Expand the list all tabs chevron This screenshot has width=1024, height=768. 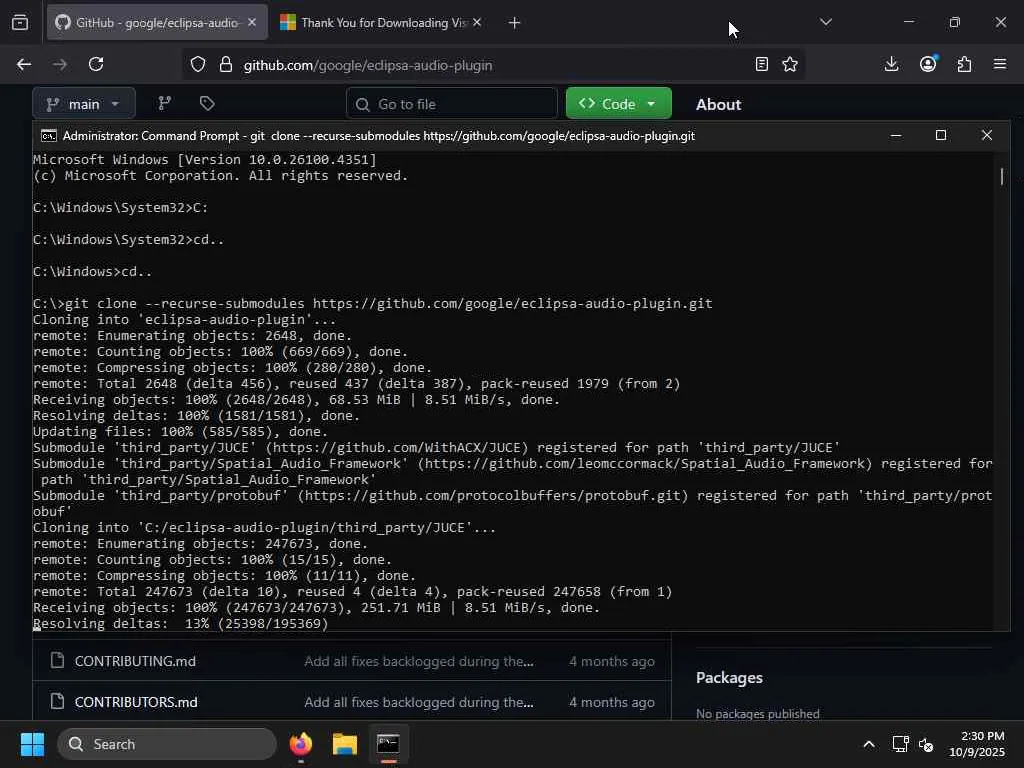[x=825, y=23]
